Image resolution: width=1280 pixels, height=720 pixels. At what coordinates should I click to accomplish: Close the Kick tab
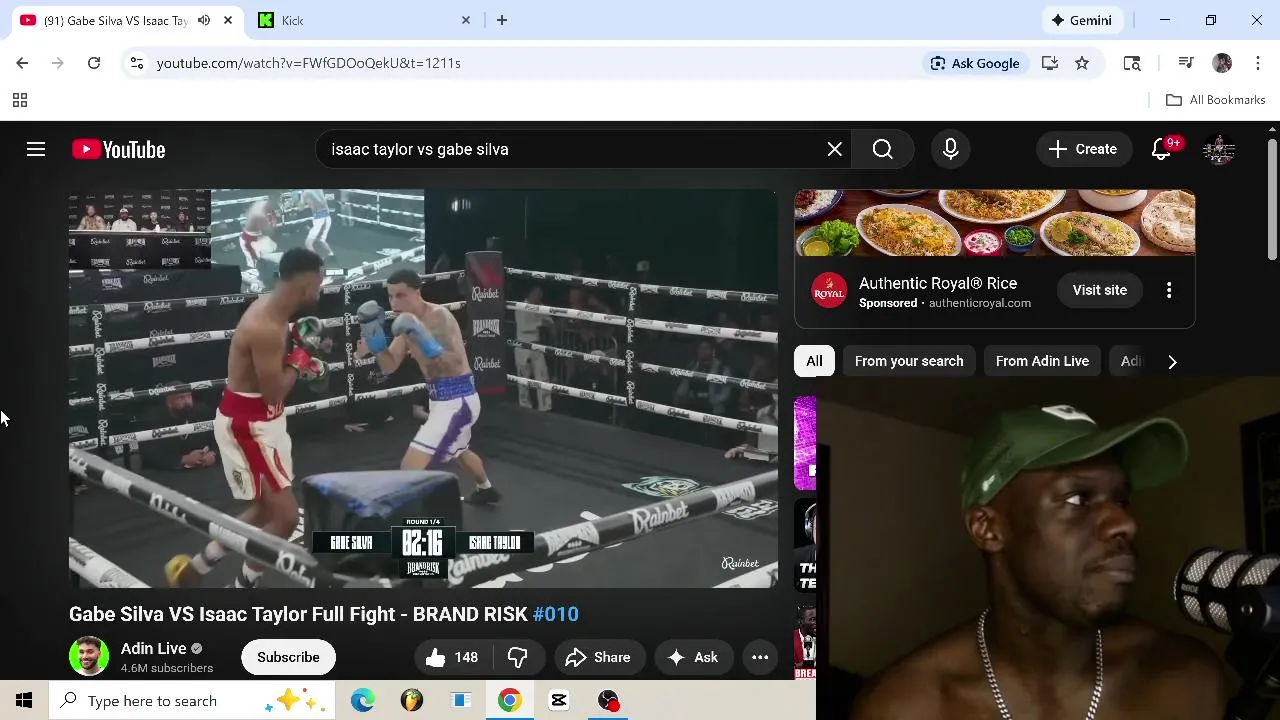[466, 20]
